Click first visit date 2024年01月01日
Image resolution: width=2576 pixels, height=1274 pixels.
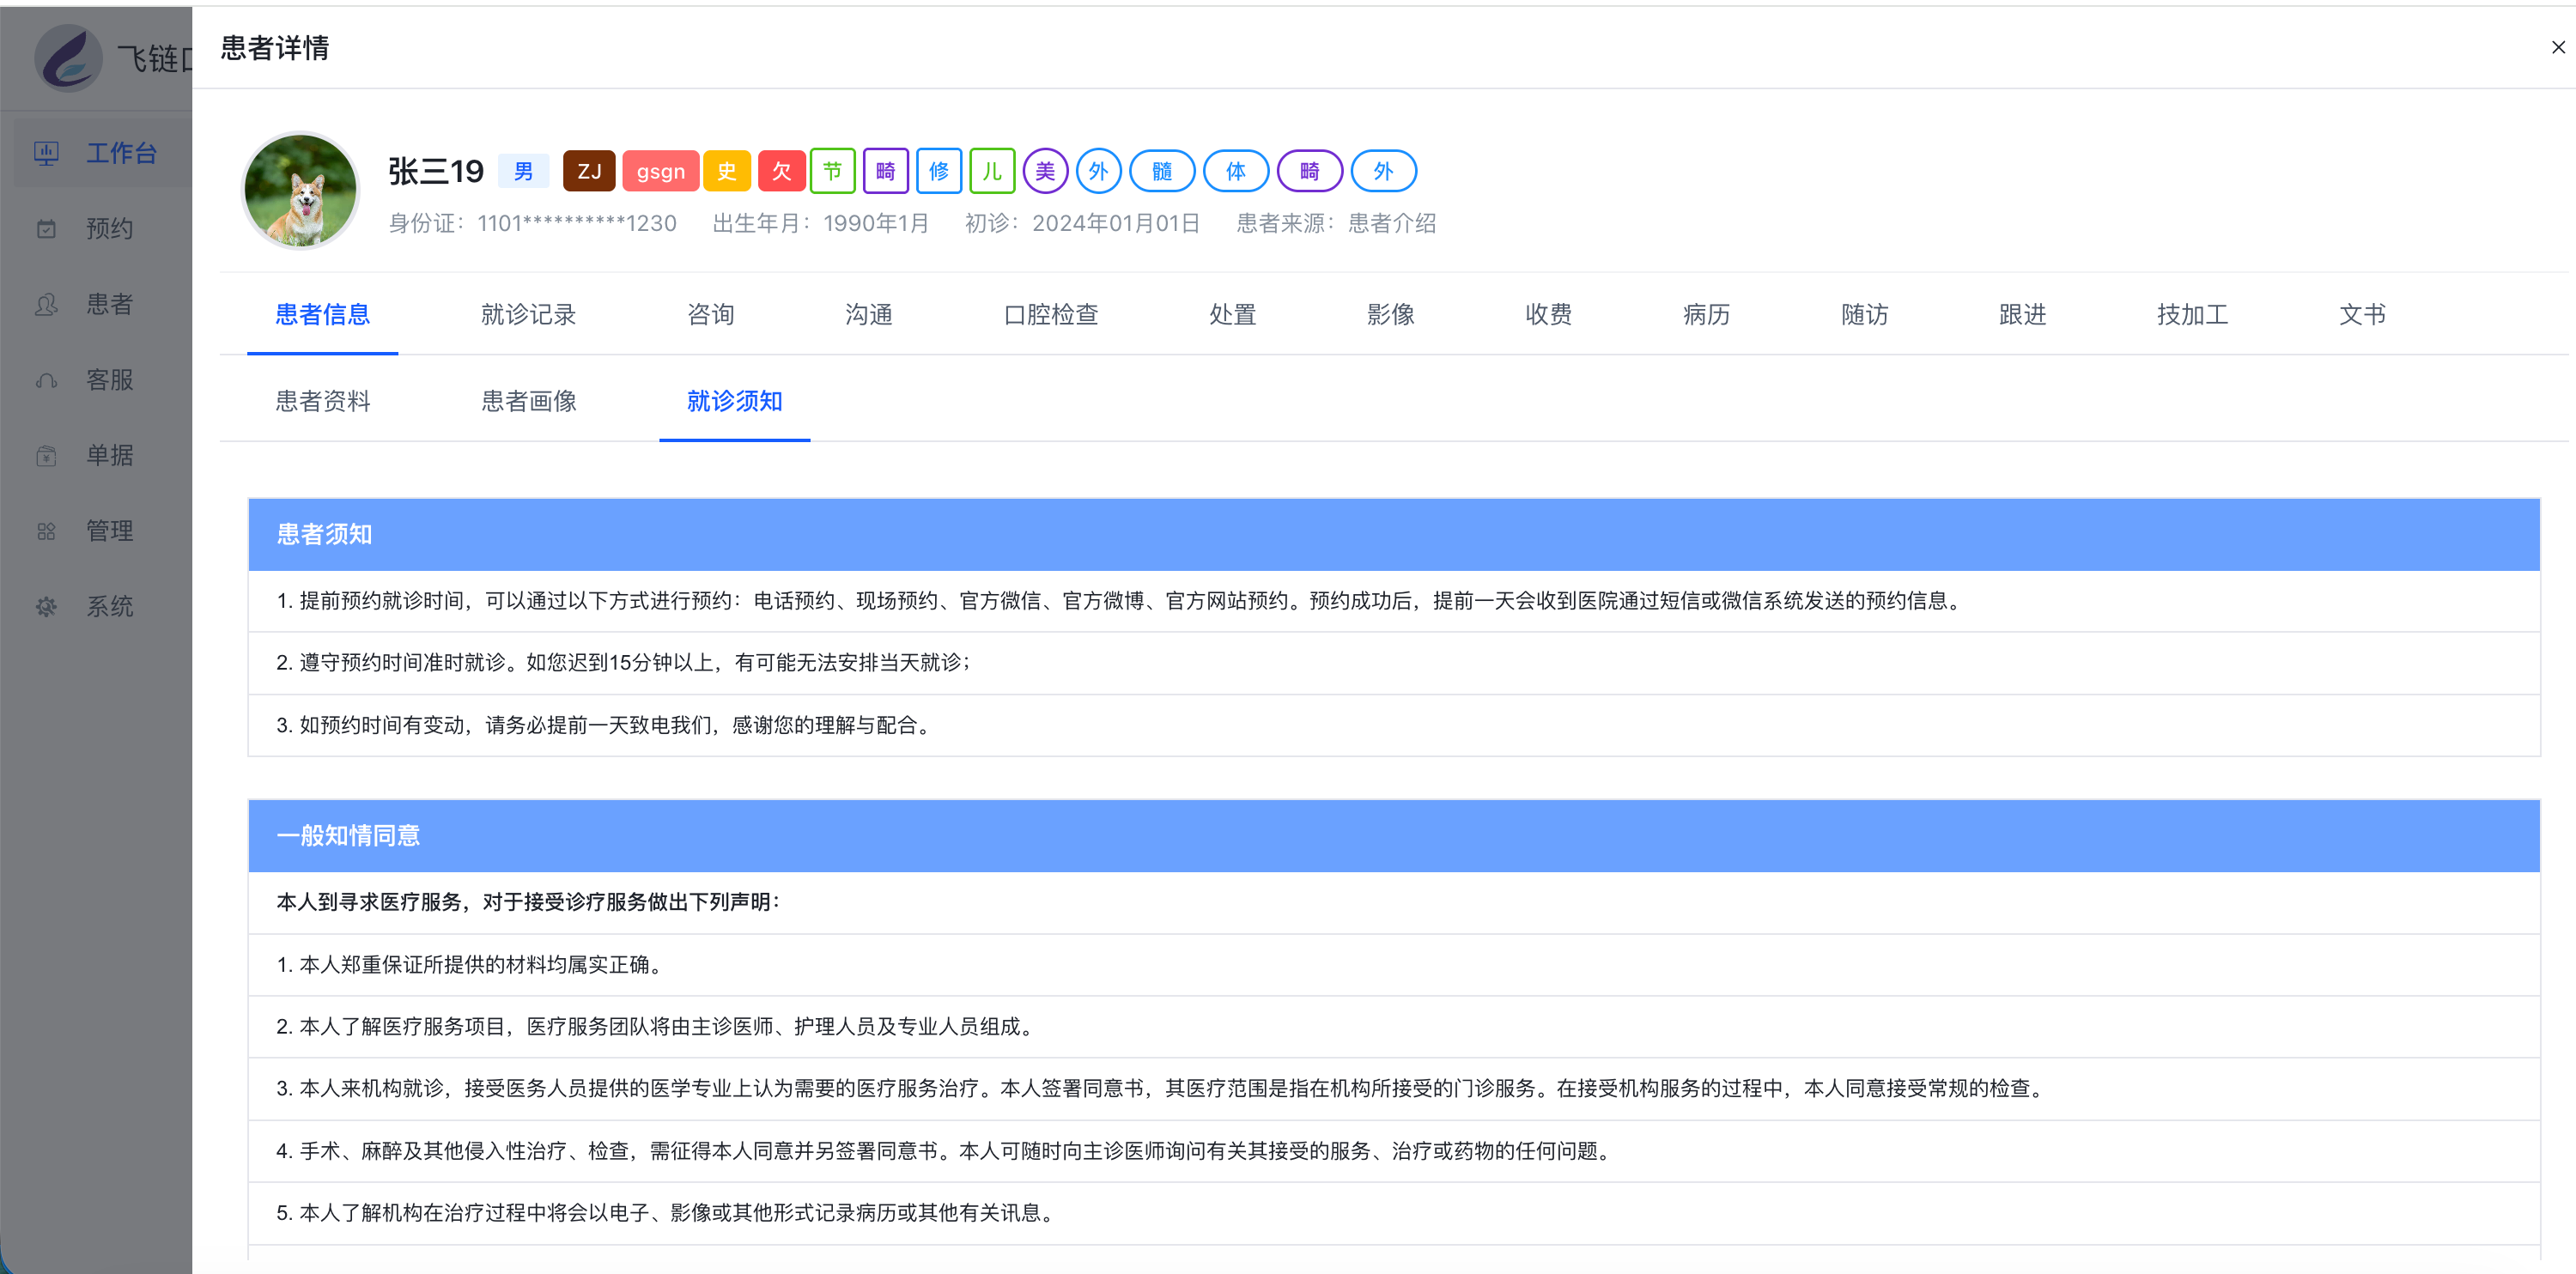click(1116, 223)
